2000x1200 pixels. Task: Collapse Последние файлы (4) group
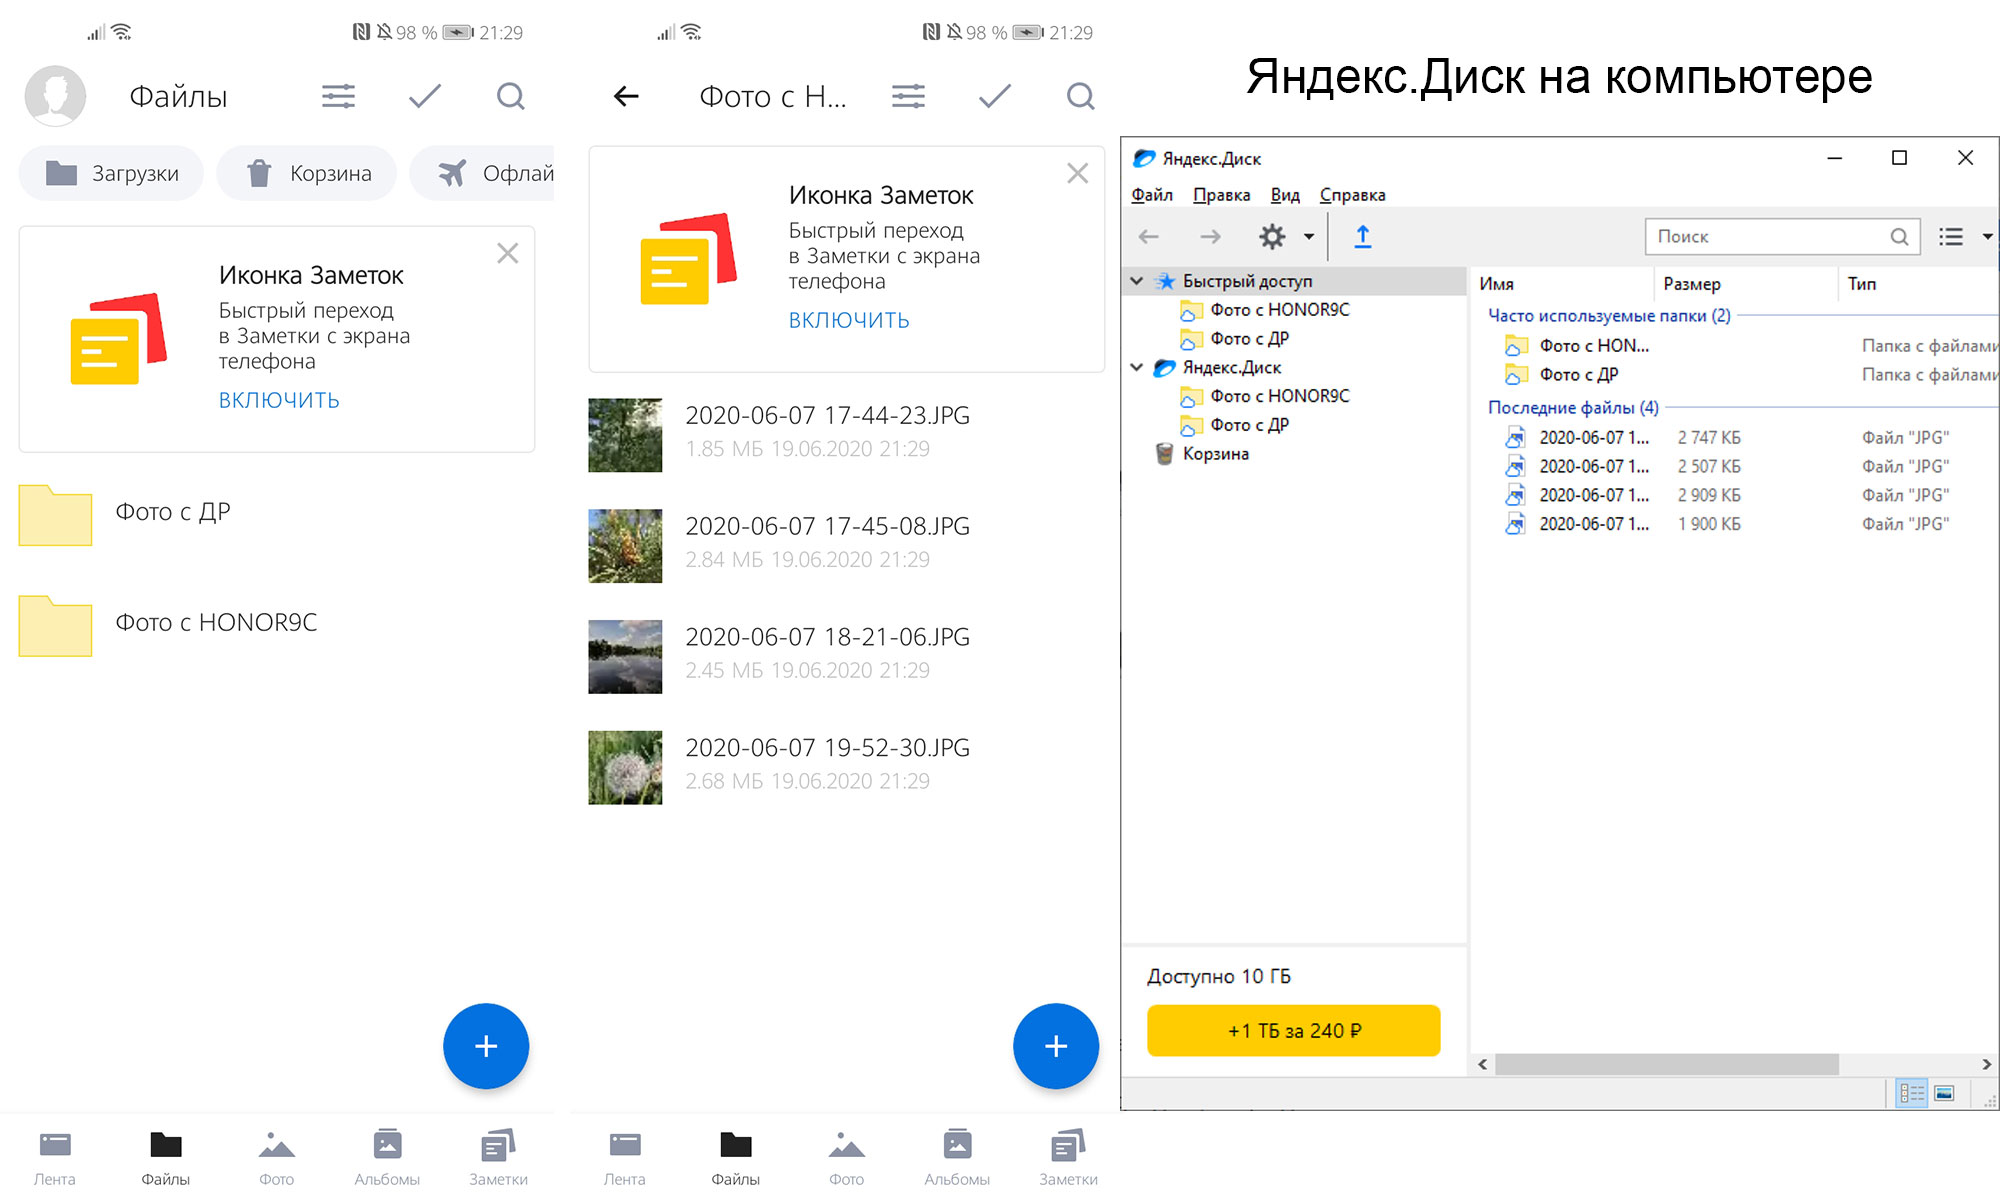[1573, 408]
